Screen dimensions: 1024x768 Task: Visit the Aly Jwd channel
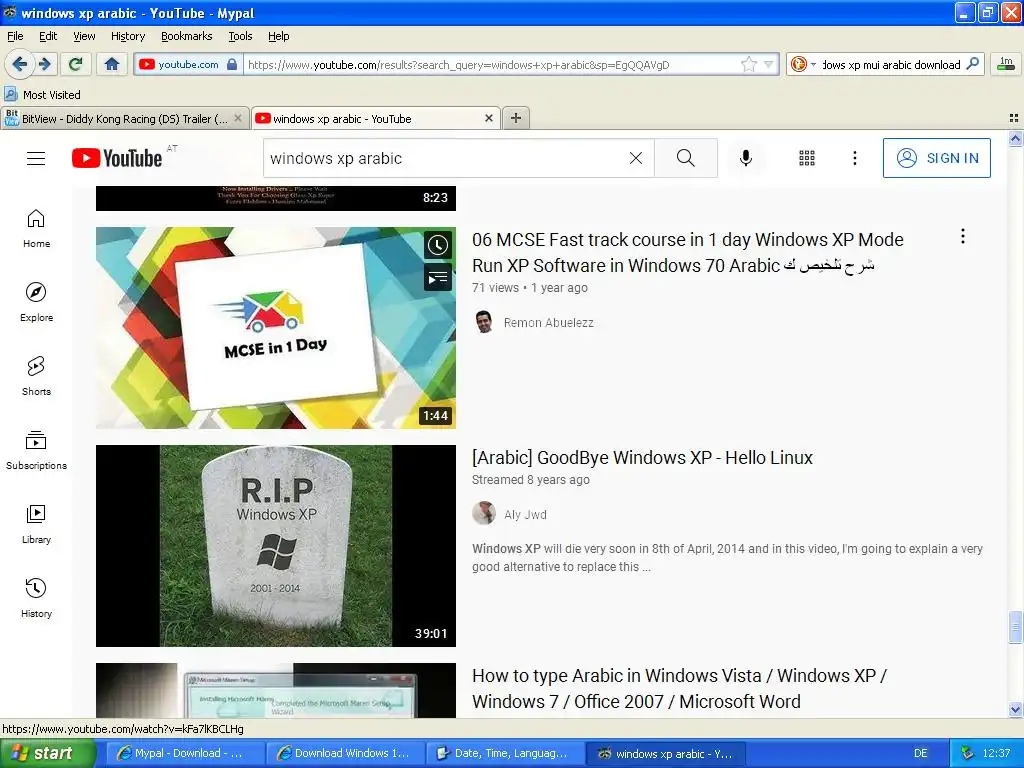(525, 515)
